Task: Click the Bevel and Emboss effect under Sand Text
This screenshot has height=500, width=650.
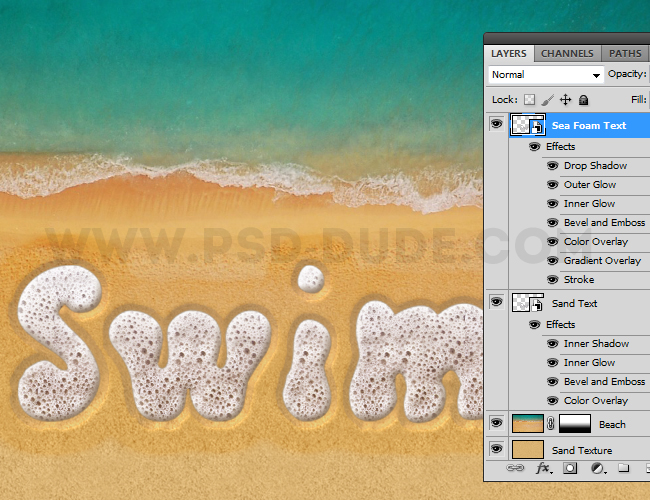Action: tap(604, 382)
